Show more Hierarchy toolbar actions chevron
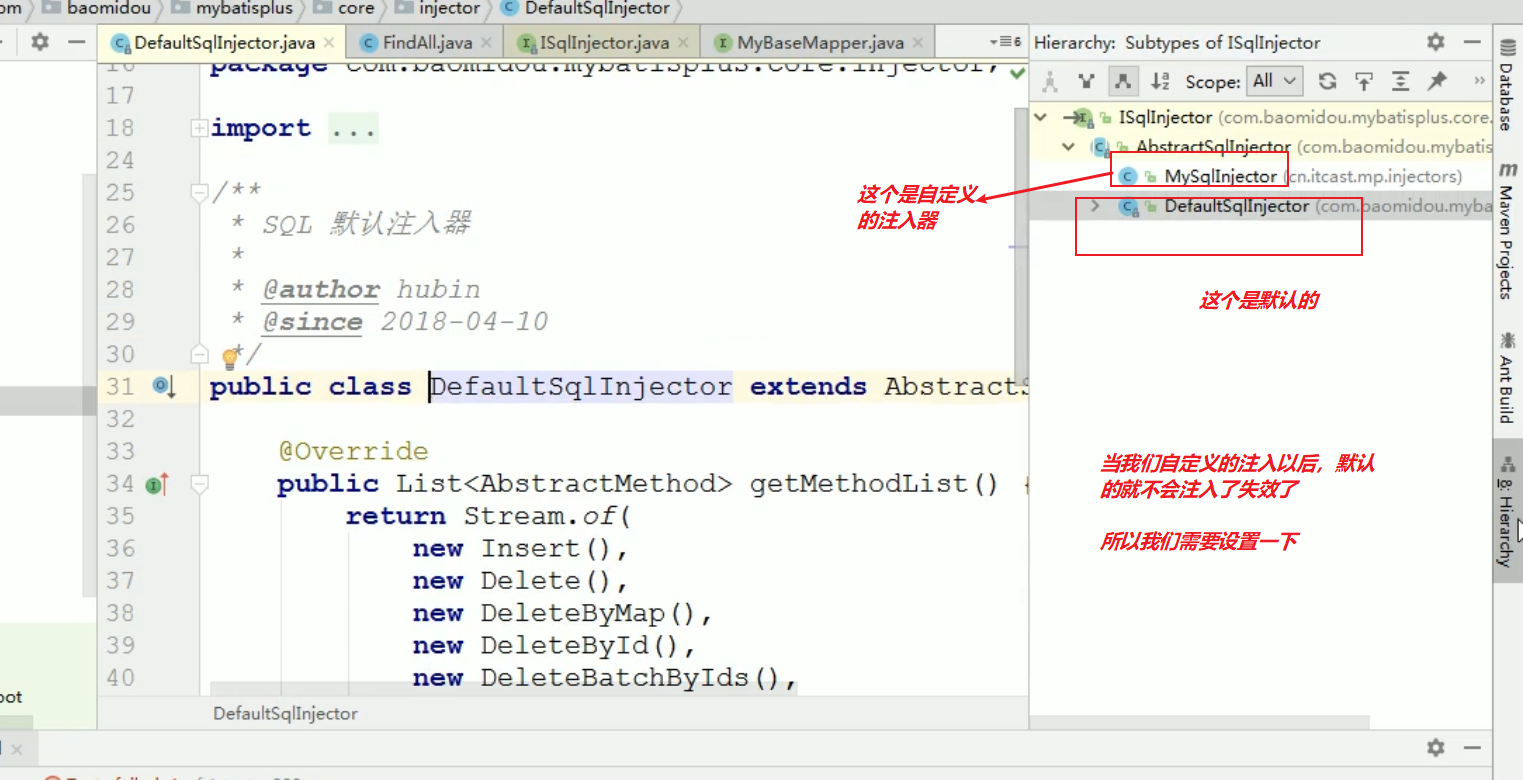 tap(1480, 81)
